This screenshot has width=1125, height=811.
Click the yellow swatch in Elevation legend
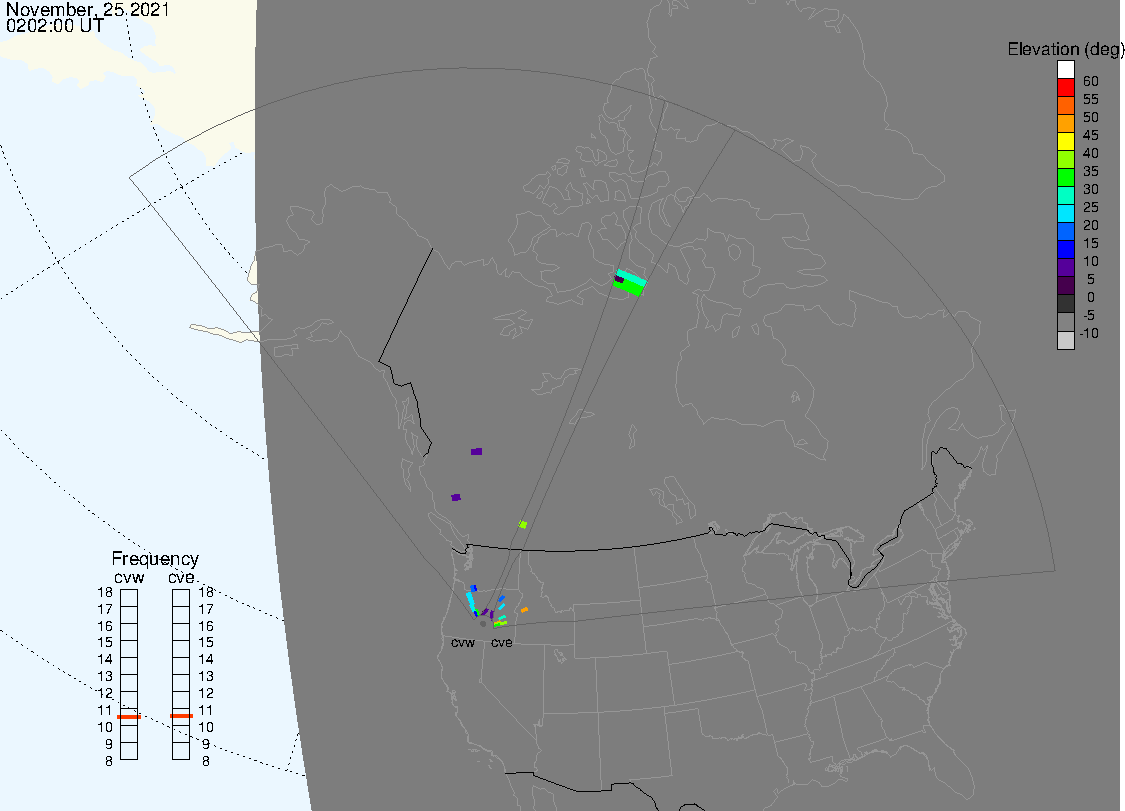tap(1065, 141)
